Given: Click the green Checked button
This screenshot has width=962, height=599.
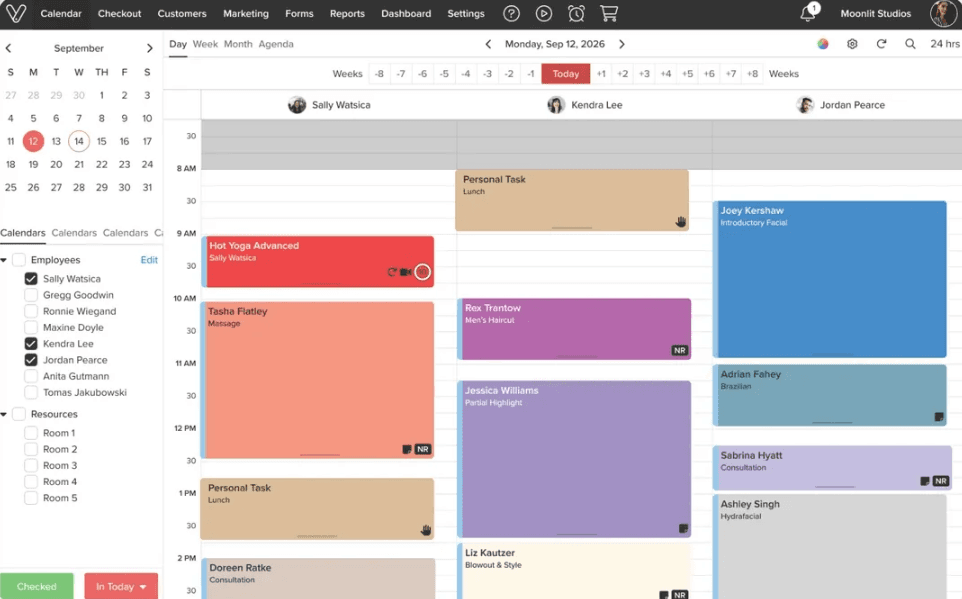Looking at the screenshot, I should [x=37, y=586].
